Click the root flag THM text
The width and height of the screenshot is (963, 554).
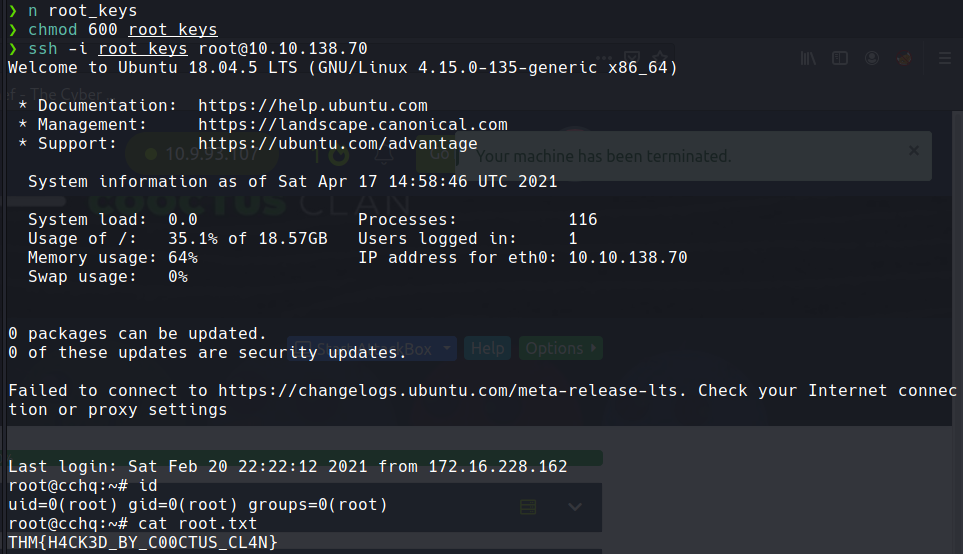click(x=142, y=543)
